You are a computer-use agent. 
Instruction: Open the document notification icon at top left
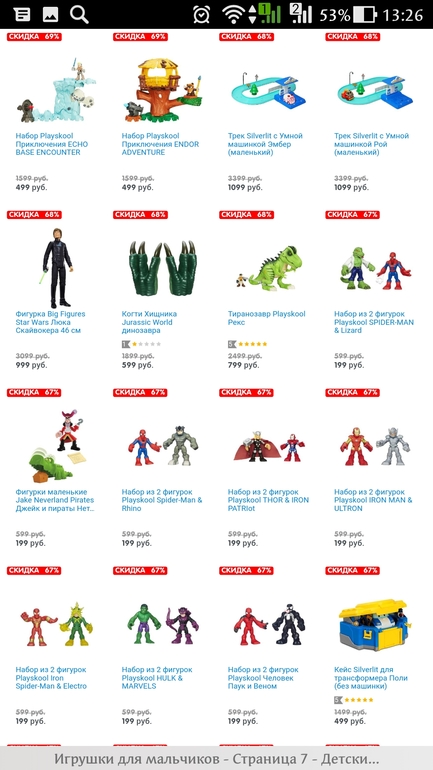coord(22,14)
